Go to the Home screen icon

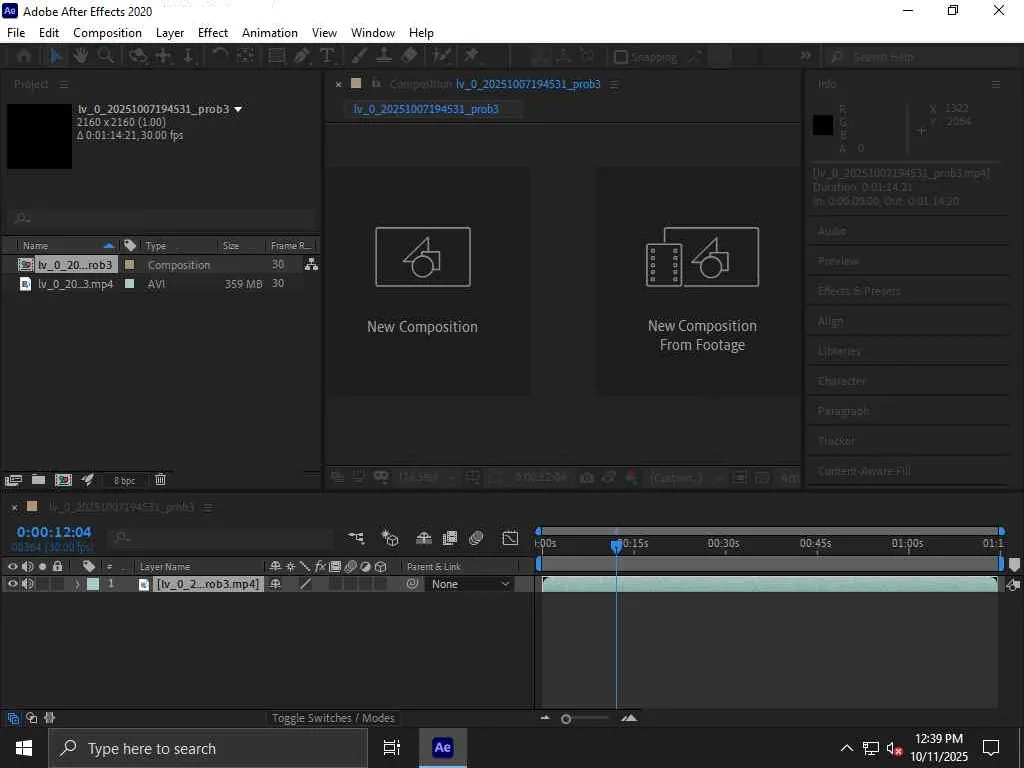(x=24, y=57)
